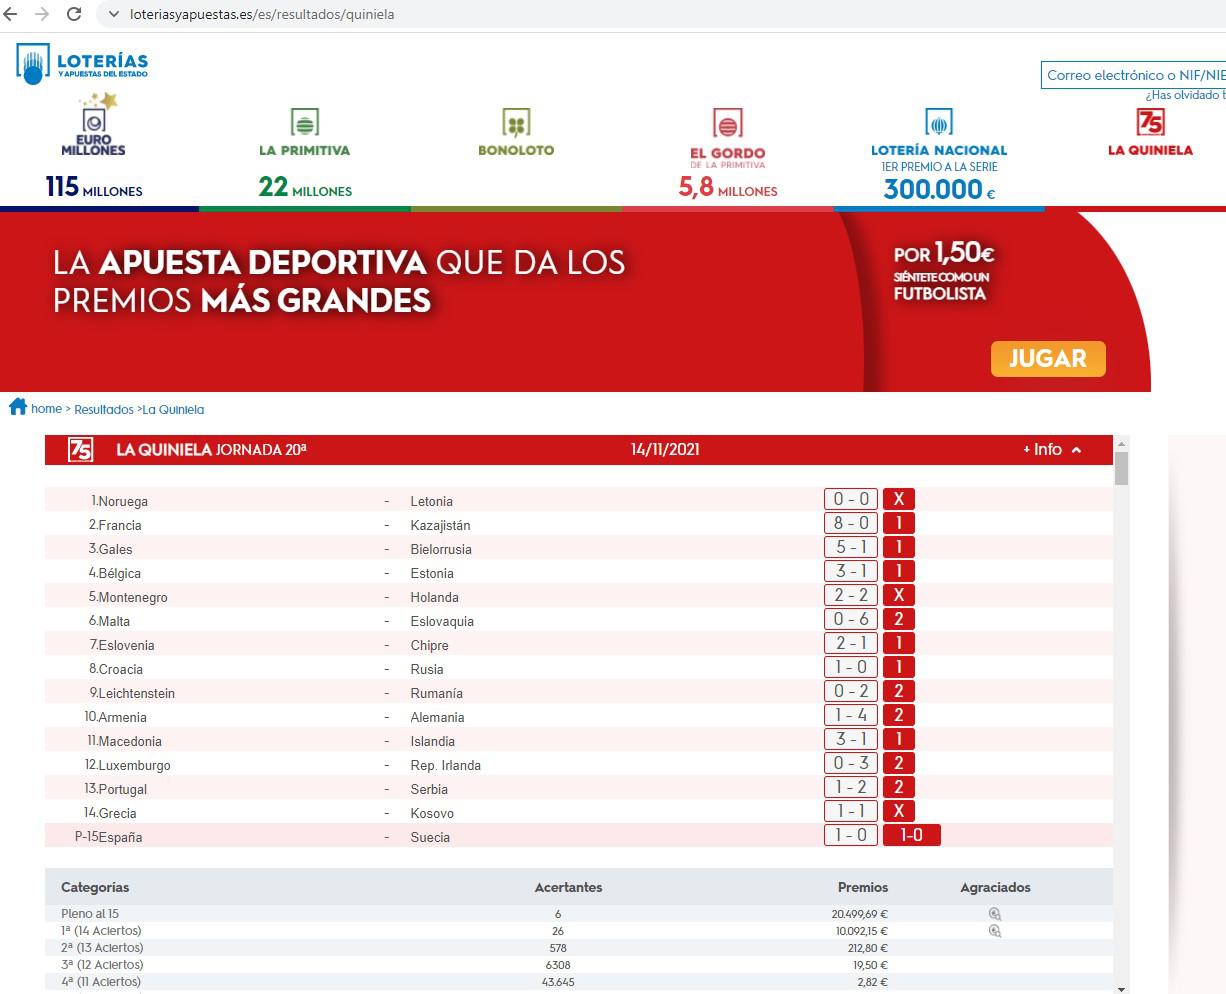Select the La Primitiva game icon

304,123
